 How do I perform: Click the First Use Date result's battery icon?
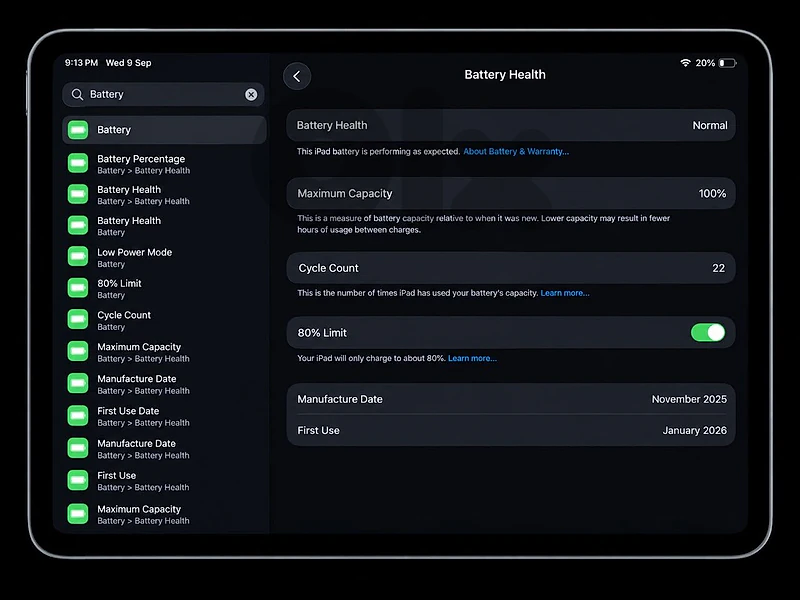point(78,416)
